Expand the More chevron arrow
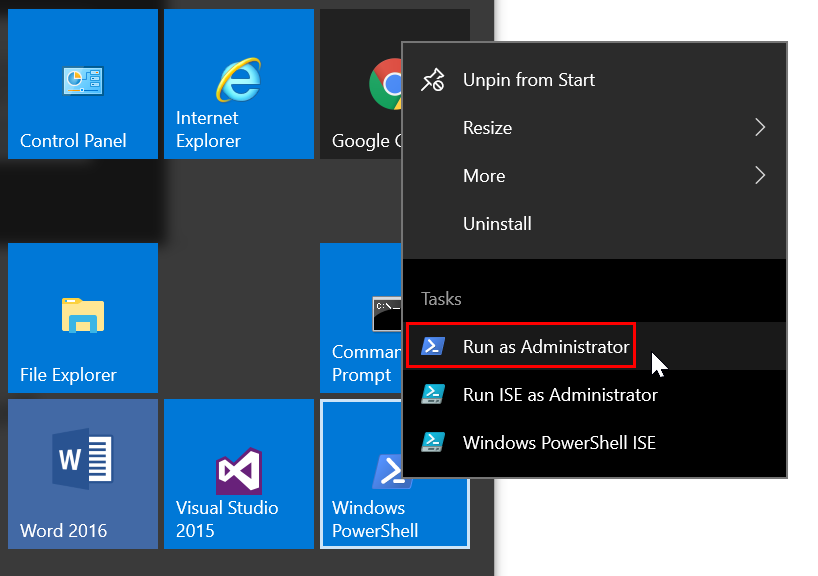Viewport: 818px width, 576px height. [x=760, y=175]
